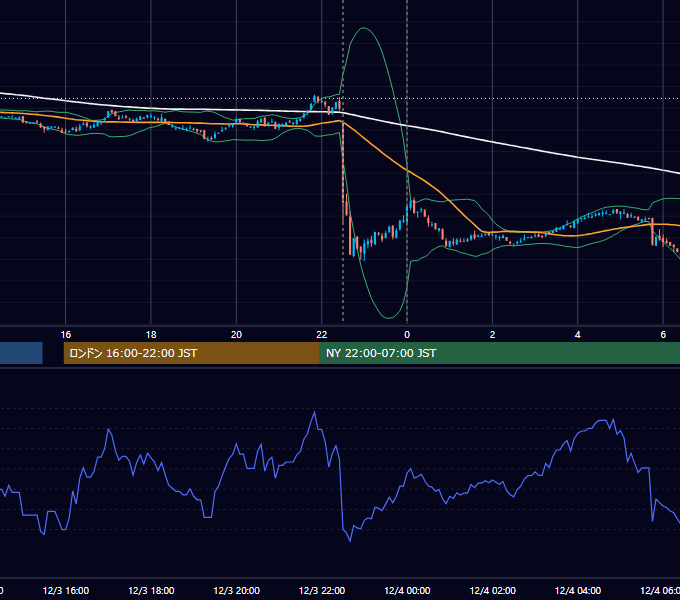The image size is (680, 600).
Task: Click the 12/3 18:00 label on oscillator axis
Action: [151, 590]
